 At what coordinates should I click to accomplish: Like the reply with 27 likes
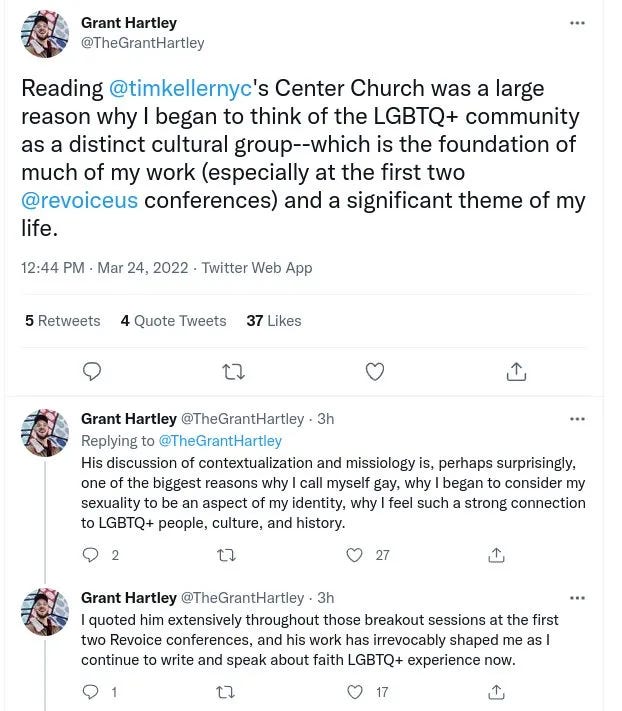[x=355, y=555]
